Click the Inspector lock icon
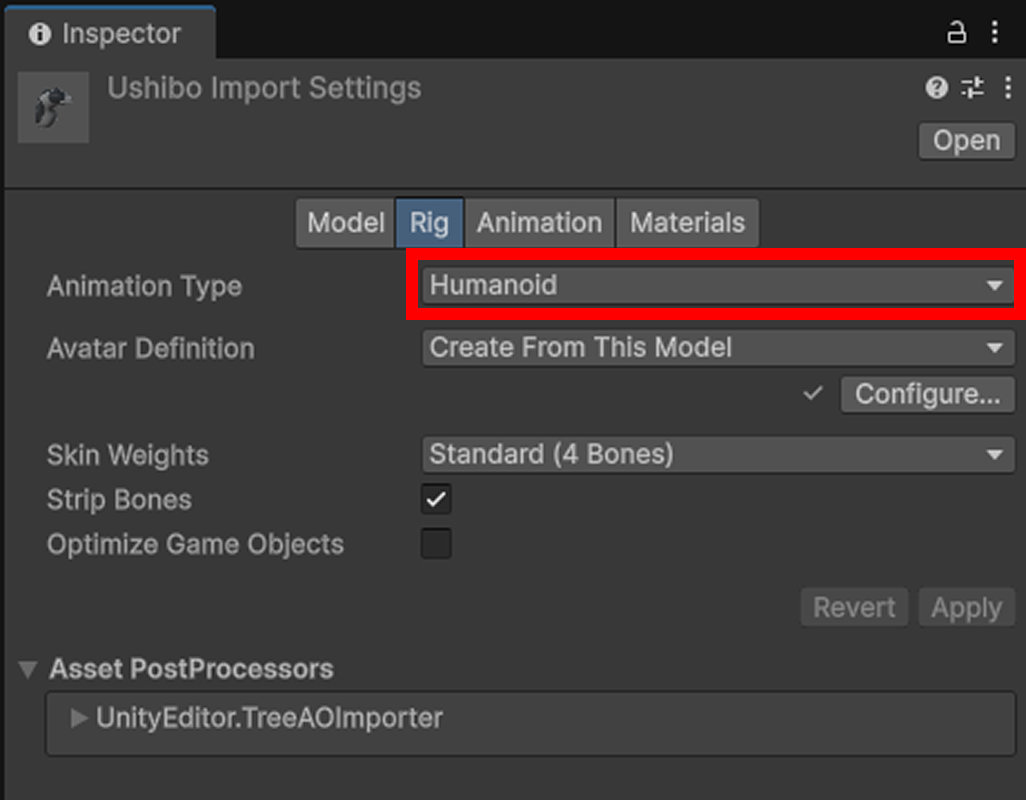The height and width of the screenshot is (800, 1026). click(x=956, y=32)
